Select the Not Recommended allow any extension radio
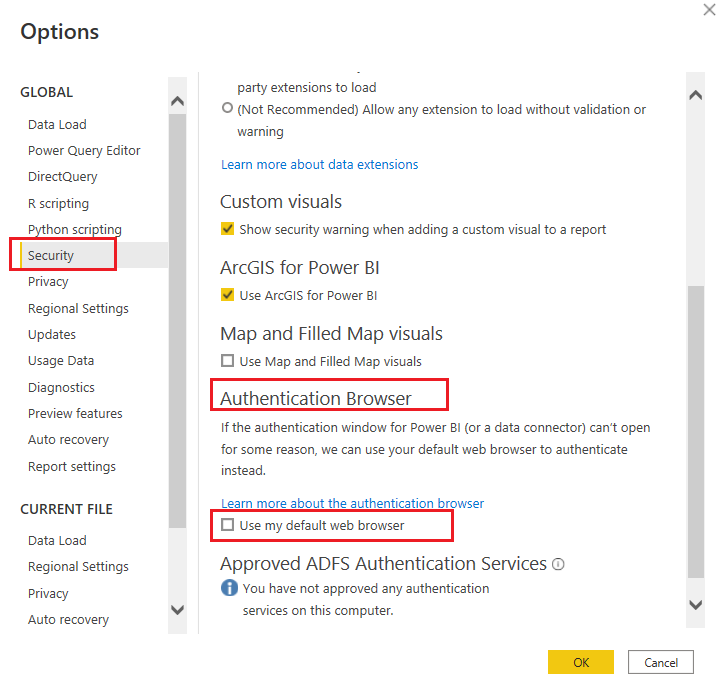The width and height of the screenshot is (718, 678). point(227,108)
